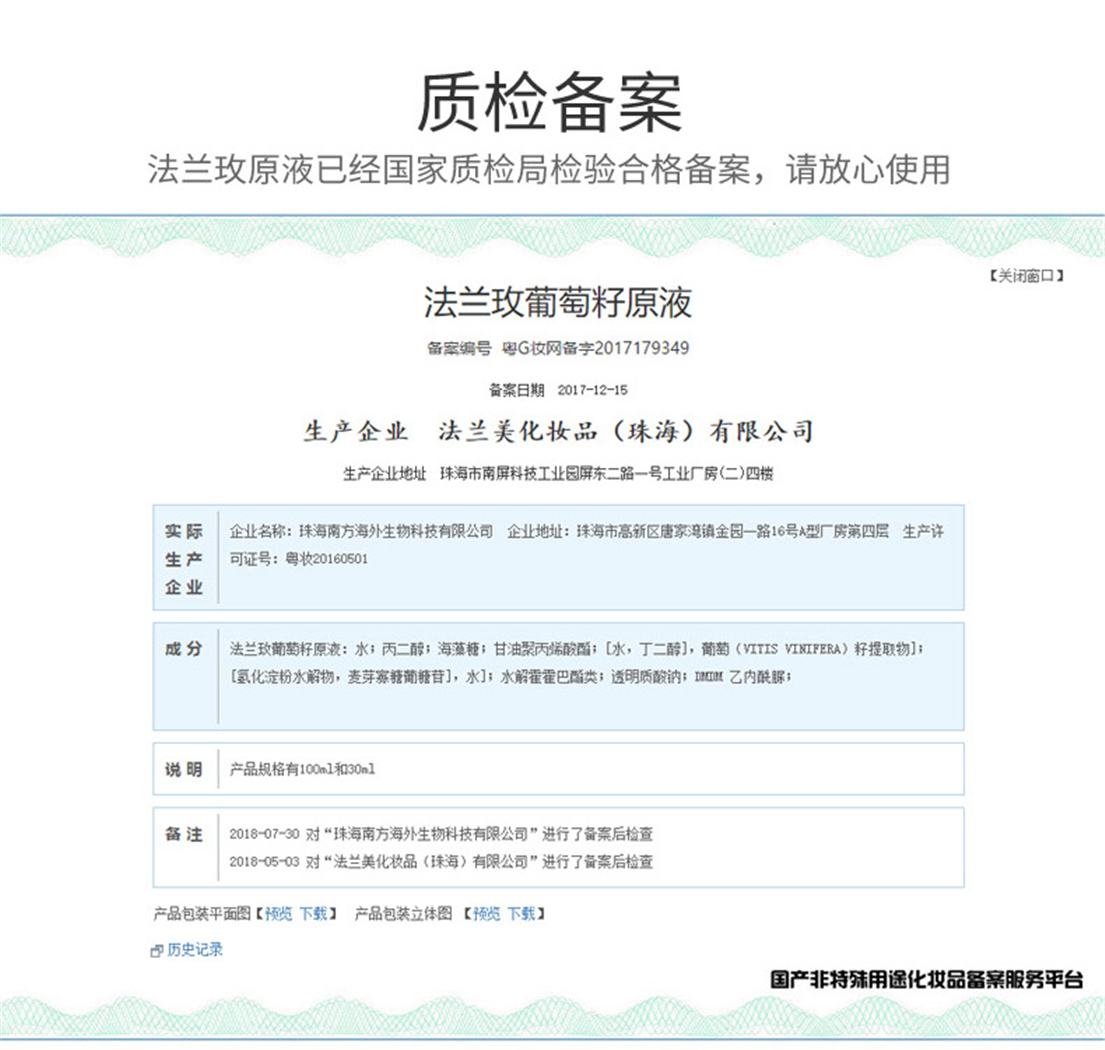Click the 国产非特殊用途化妆品备案服务平台 footer text
This screenshot has width=1105, height=1050.
click(x=926, y=980)
